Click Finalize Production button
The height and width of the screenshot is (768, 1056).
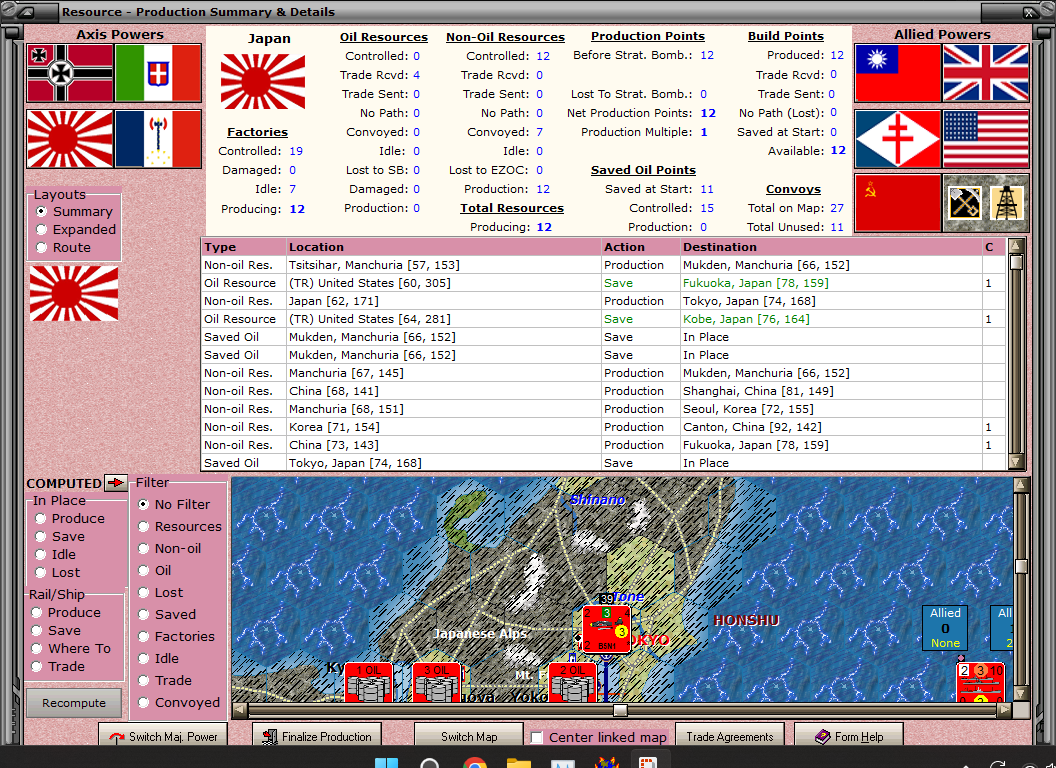coord(317,736)
